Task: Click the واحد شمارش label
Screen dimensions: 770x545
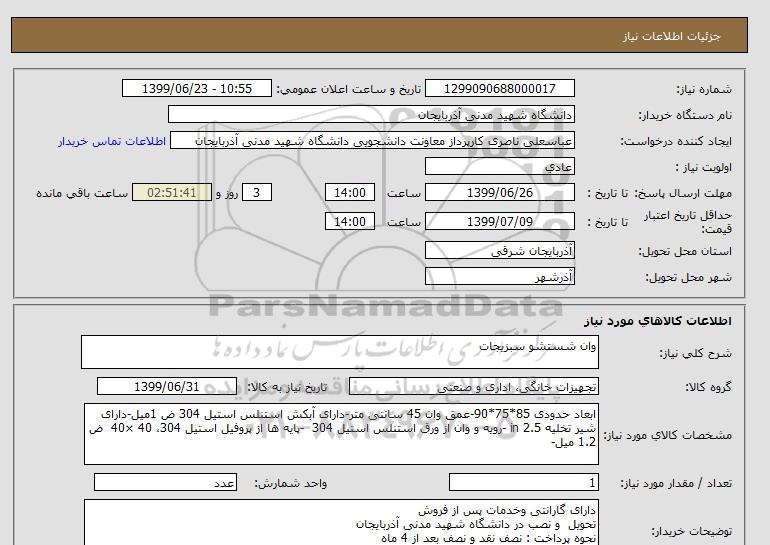Action: (x=290, y=484)
